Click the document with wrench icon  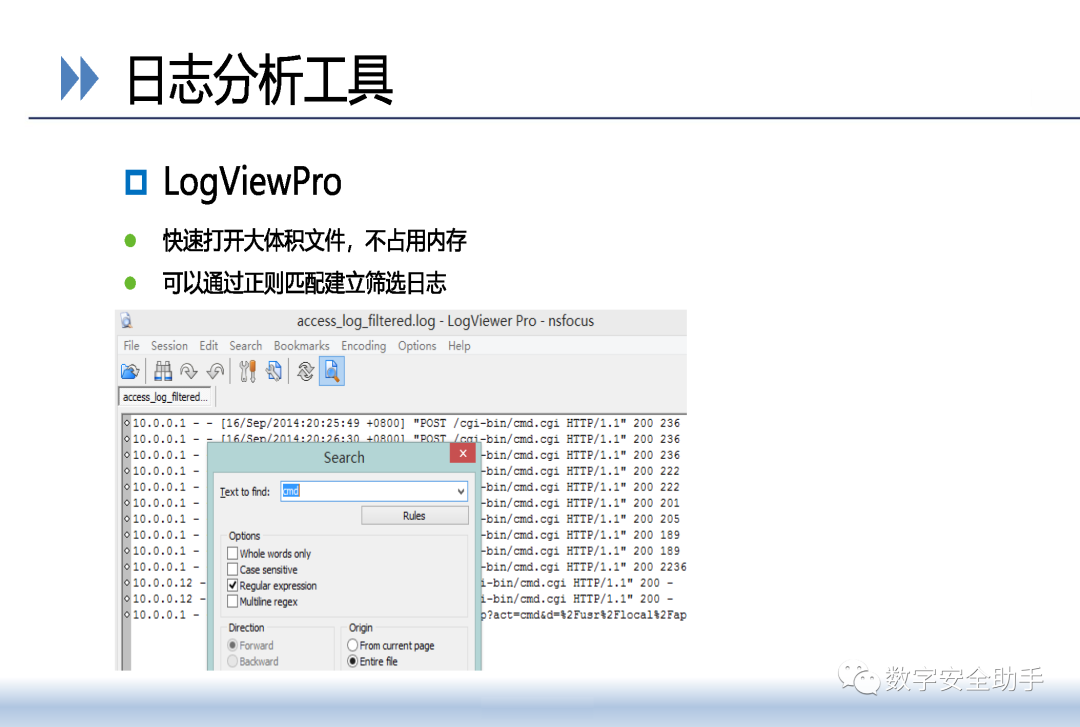point(274,371)
